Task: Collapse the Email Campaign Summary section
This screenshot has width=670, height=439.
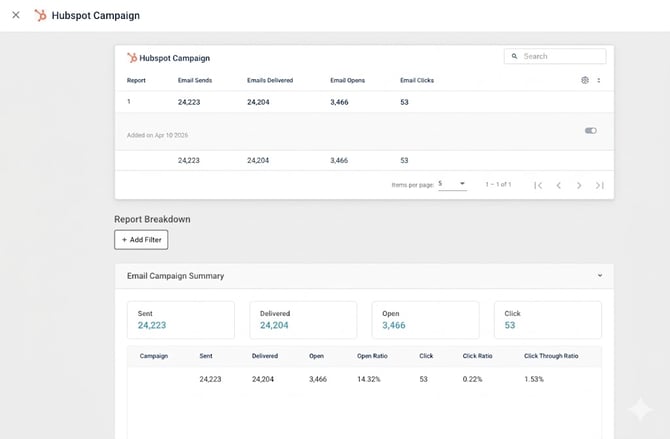Action: coord(600,276)
